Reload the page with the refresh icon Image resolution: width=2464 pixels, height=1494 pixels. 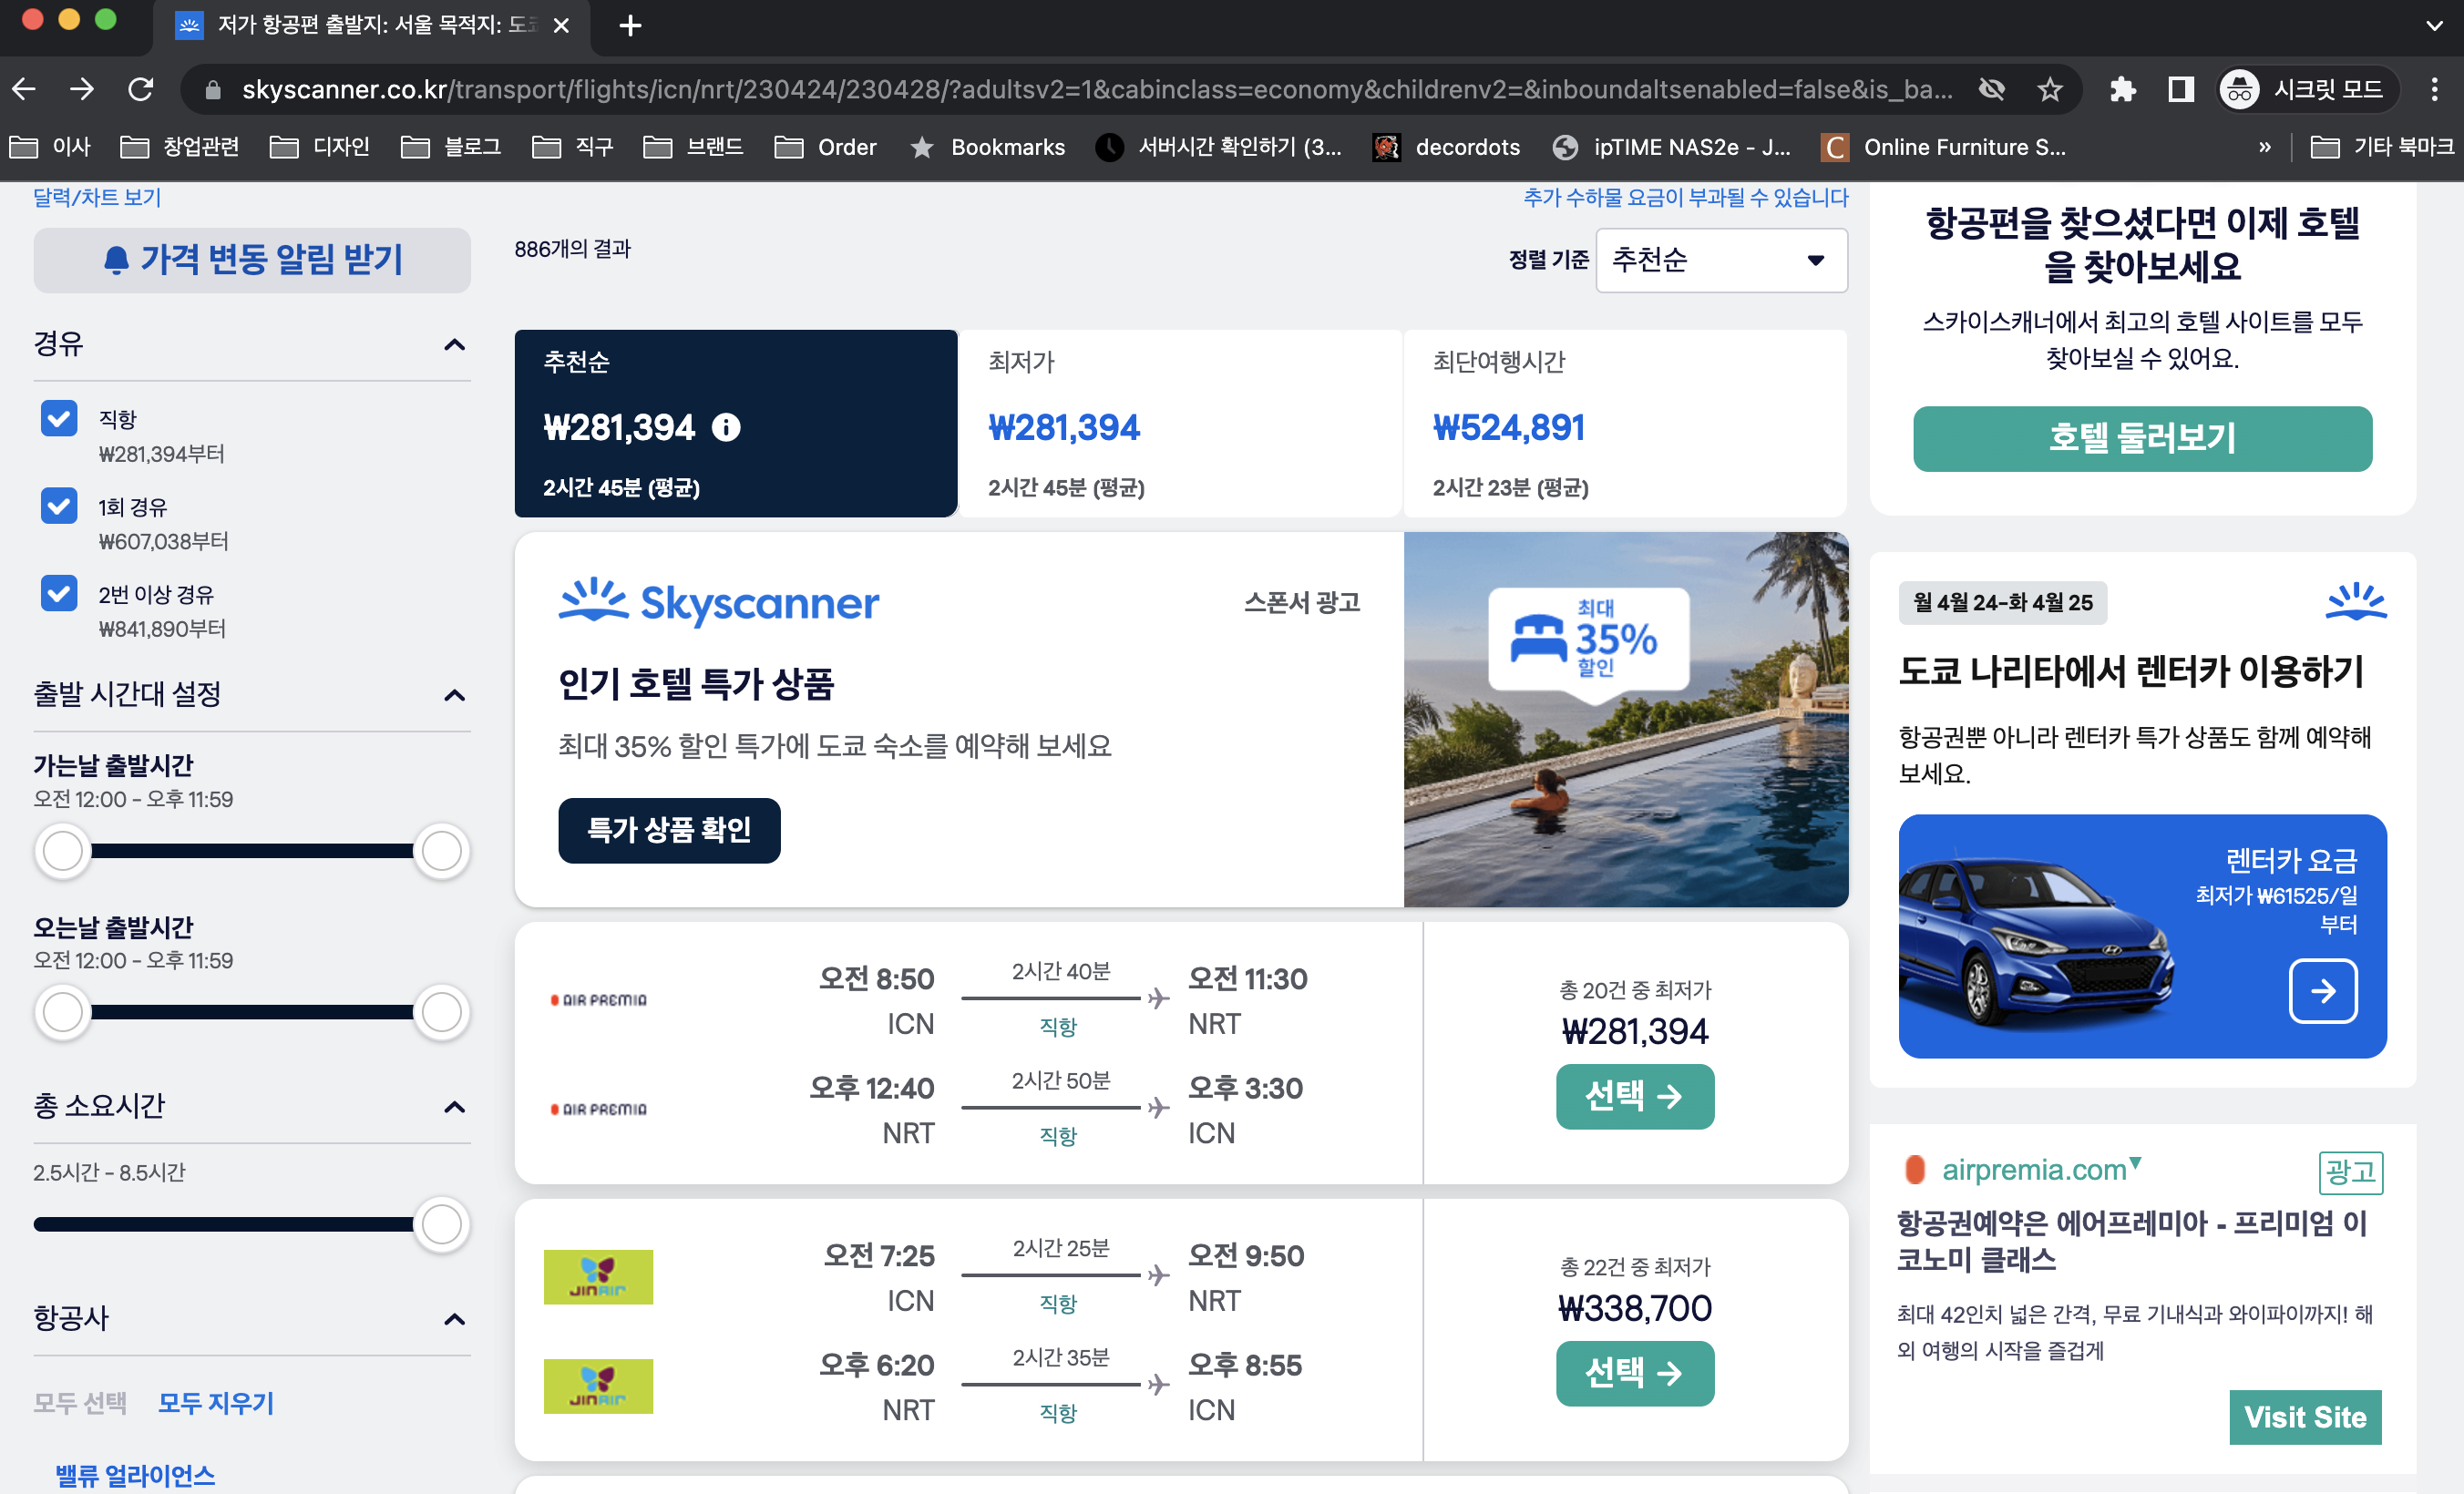[x=141, y=90]
